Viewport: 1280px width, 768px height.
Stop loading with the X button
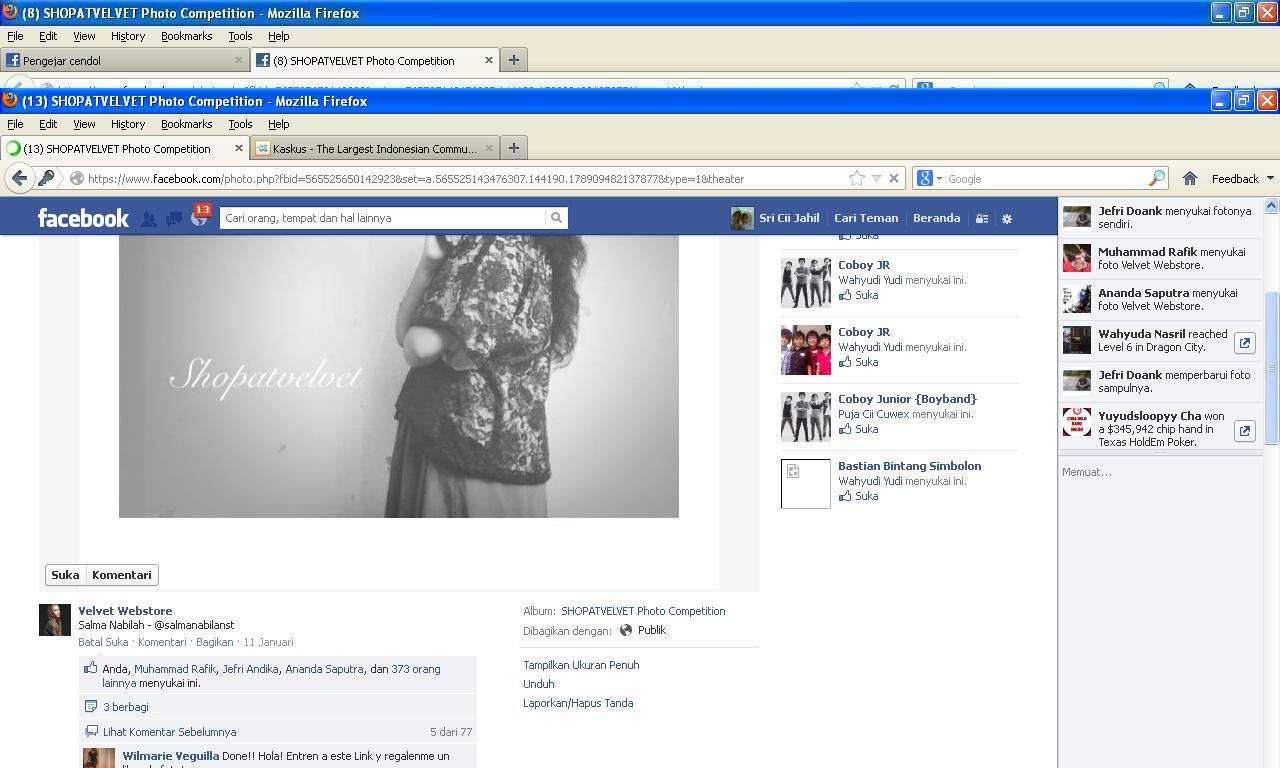click(894, 178)
